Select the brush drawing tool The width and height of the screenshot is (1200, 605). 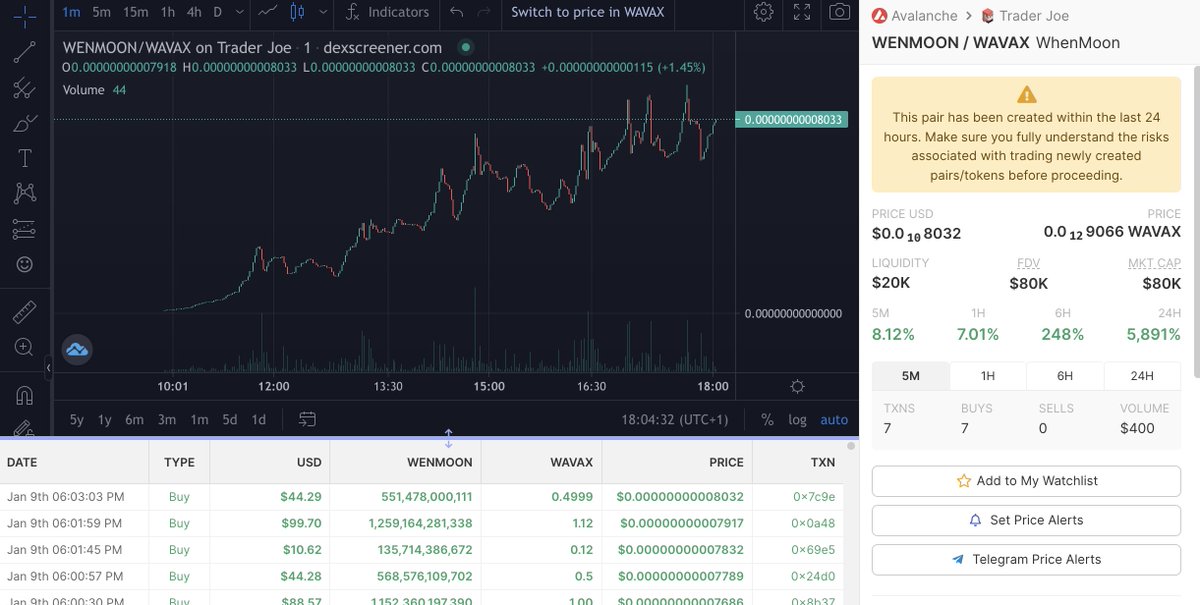pos(25,123)
